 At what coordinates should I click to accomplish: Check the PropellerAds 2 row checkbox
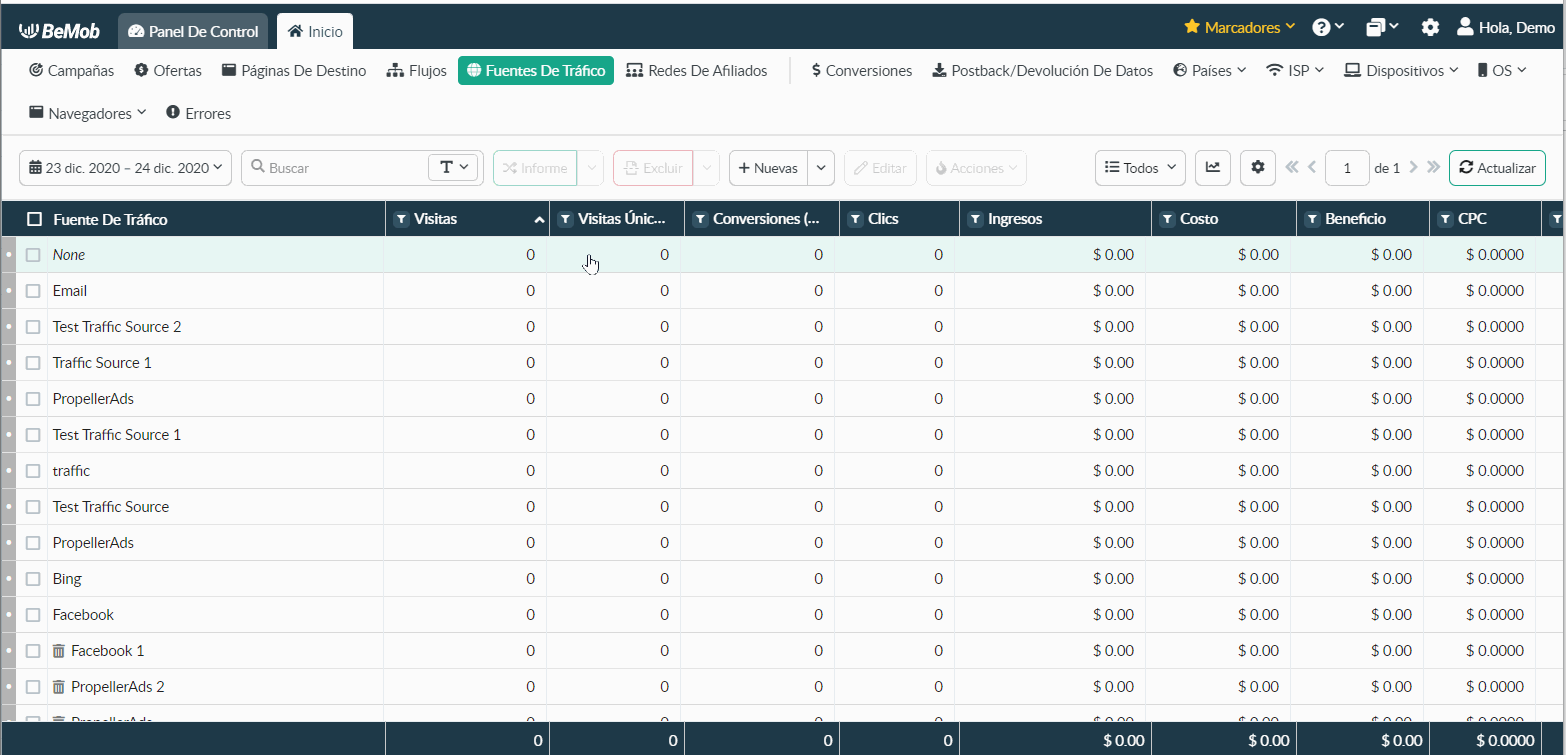(33, 687)
